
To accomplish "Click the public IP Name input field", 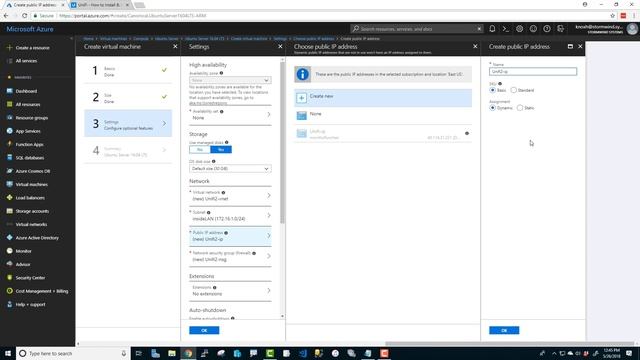I will (x=533, y=71).
